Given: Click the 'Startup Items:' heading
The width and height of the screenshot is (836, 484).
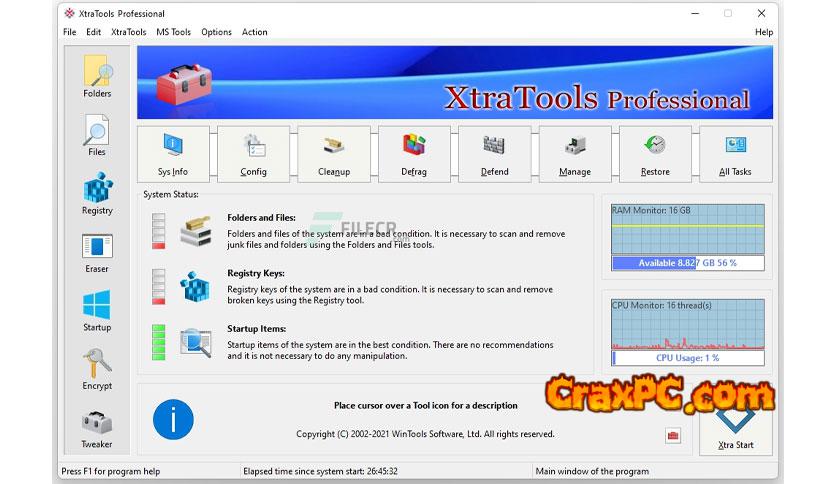Looking at the screenshot, I should coord(256,328).
